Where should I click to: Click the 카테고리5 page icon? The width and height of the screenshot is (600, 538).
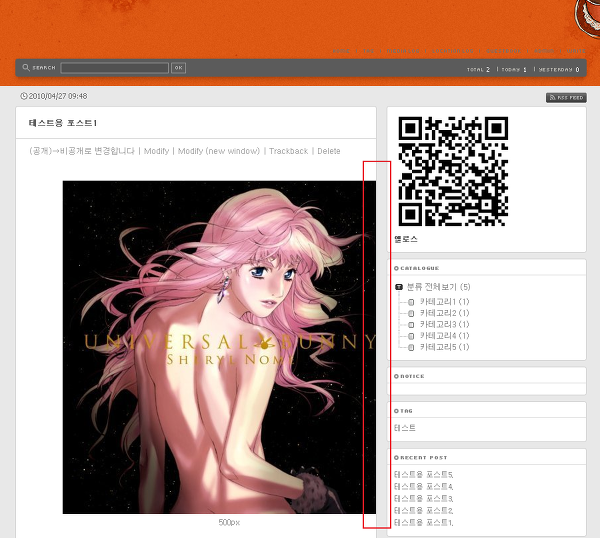point(411,348)
